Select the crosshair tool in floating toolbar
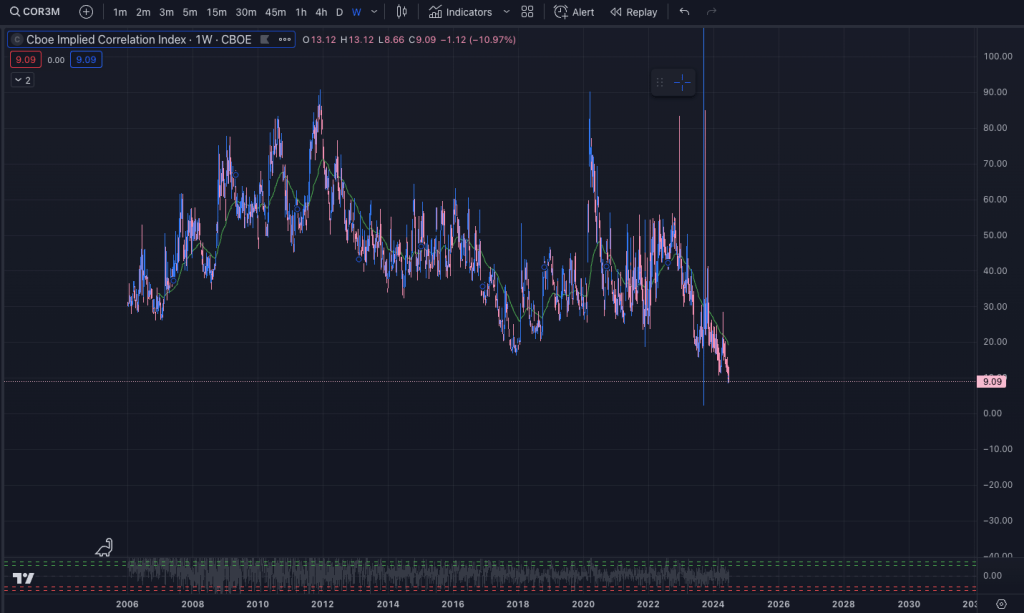The width and height of the screenshot is (1024, 613). tap(682, 83)
